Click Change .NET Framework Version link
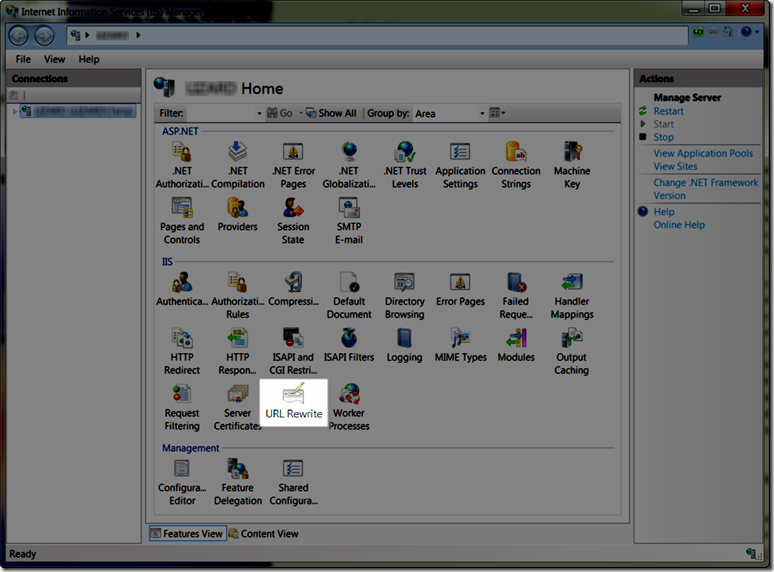 pos(705,189)
